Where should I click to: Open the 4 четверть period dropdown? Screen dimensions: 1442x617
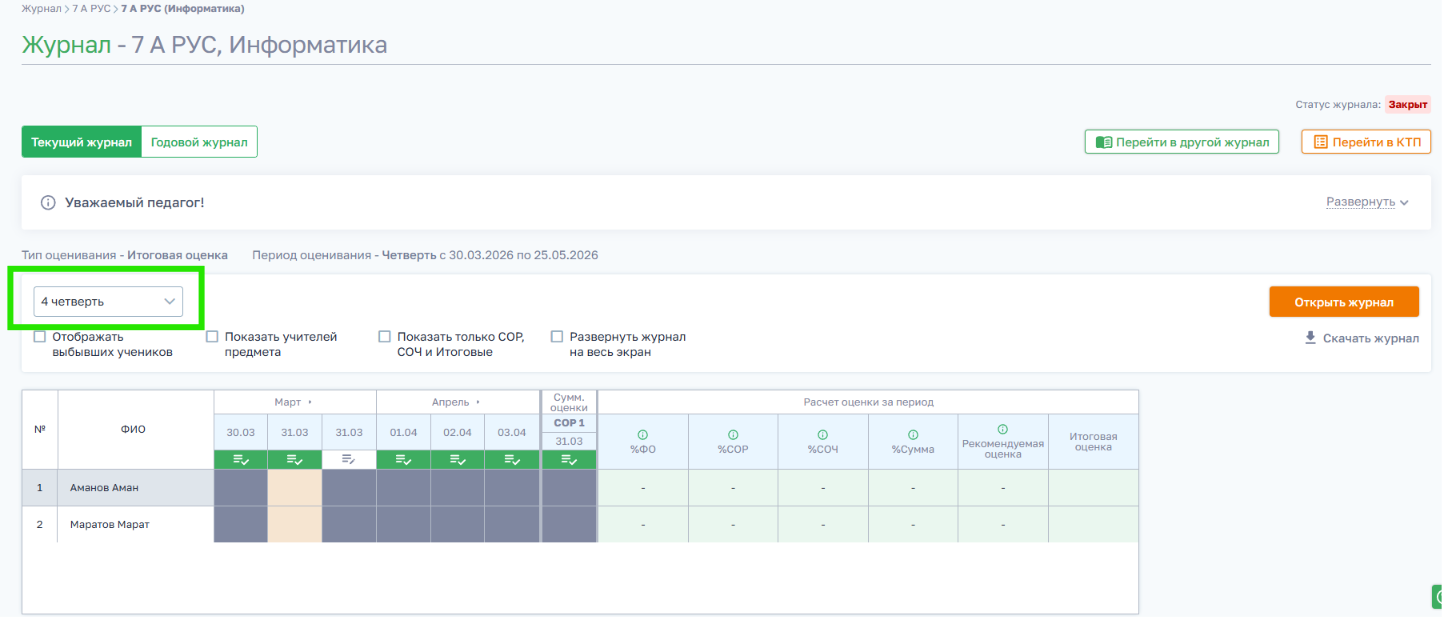(x=108, y=301)
